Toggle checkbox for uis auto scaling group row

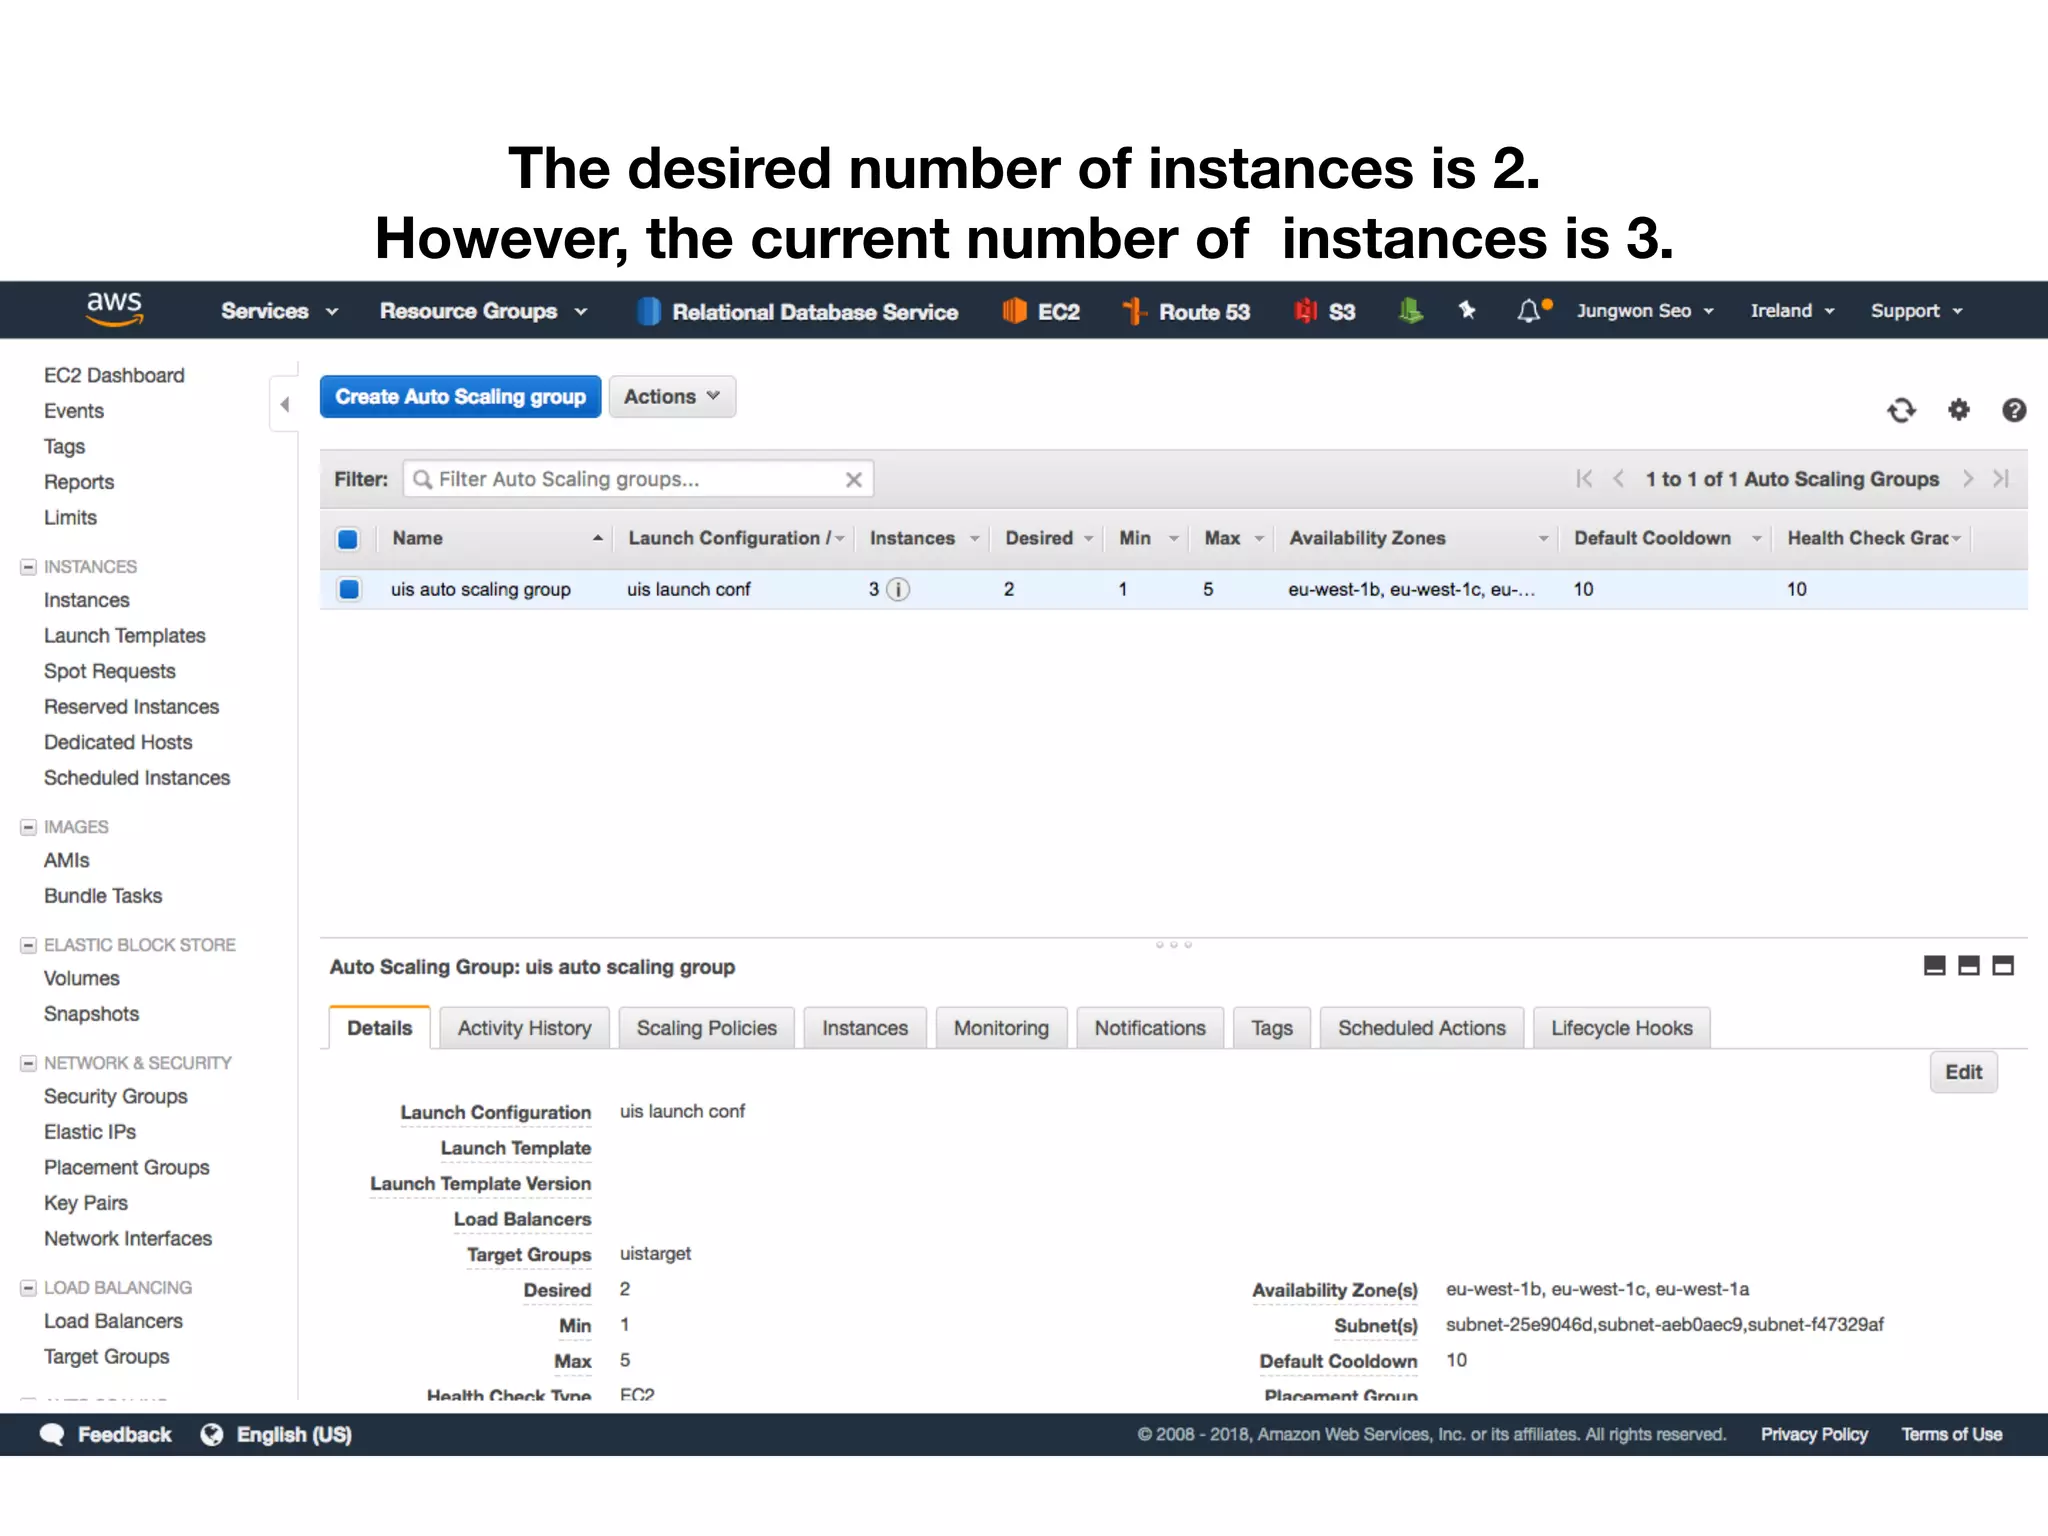[x=349, y=589]
